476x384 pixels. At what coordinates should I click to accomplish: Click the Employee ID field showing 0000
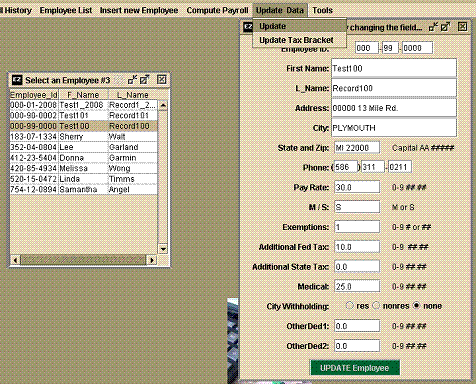click(x=417, y=48)
